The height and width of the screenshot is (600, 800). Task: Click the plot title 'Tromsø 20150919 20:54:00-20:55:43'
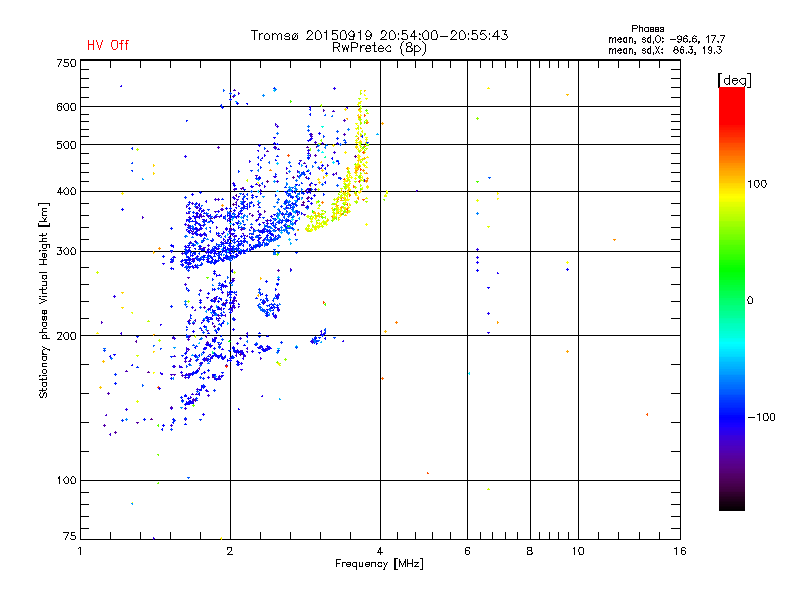379,35
